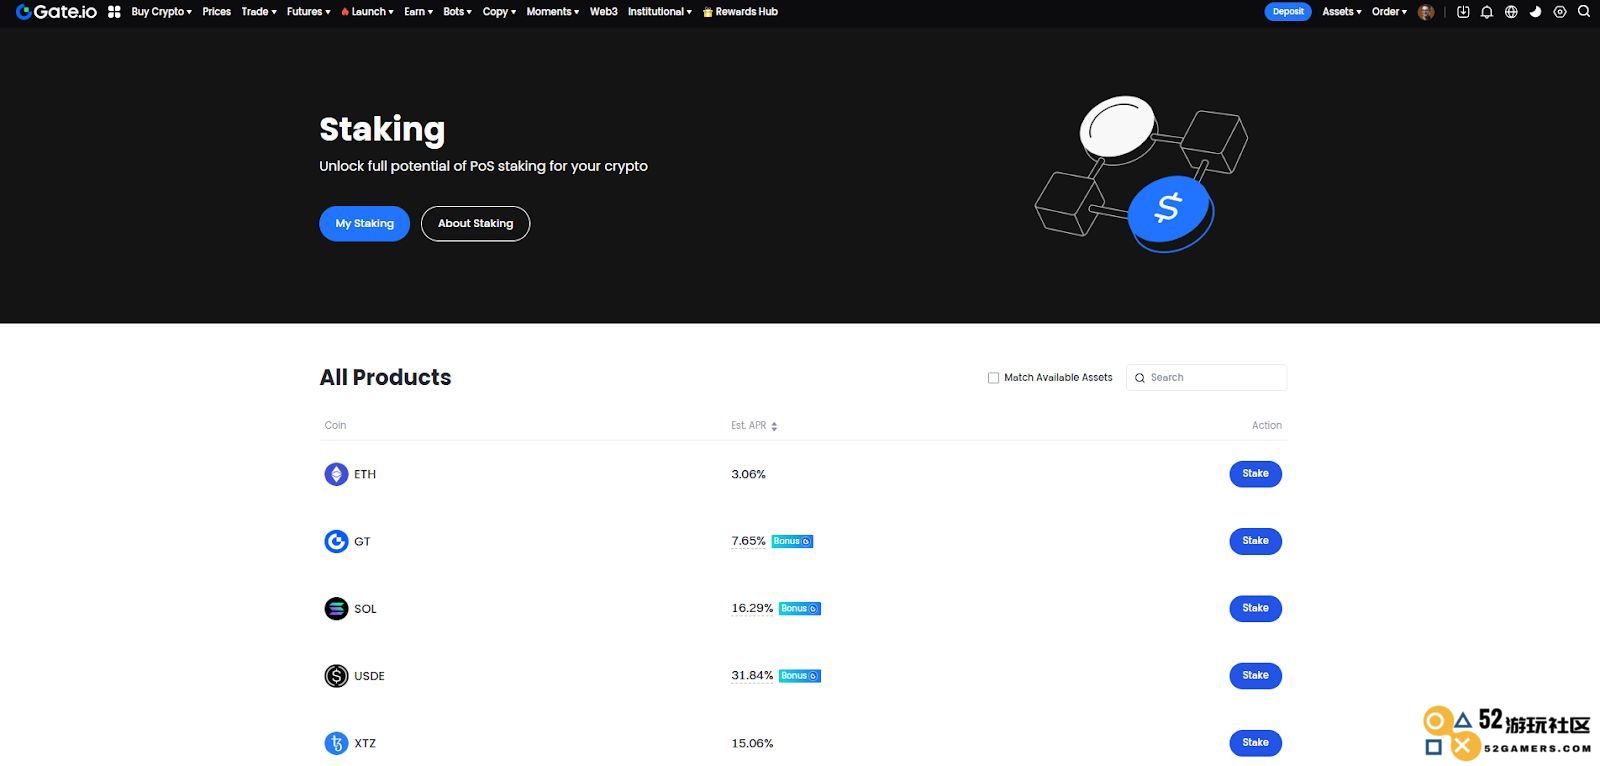Expand the Earn dropdown
The image size is (1600, 766).
pyautogui.click(x=418, y=12)
